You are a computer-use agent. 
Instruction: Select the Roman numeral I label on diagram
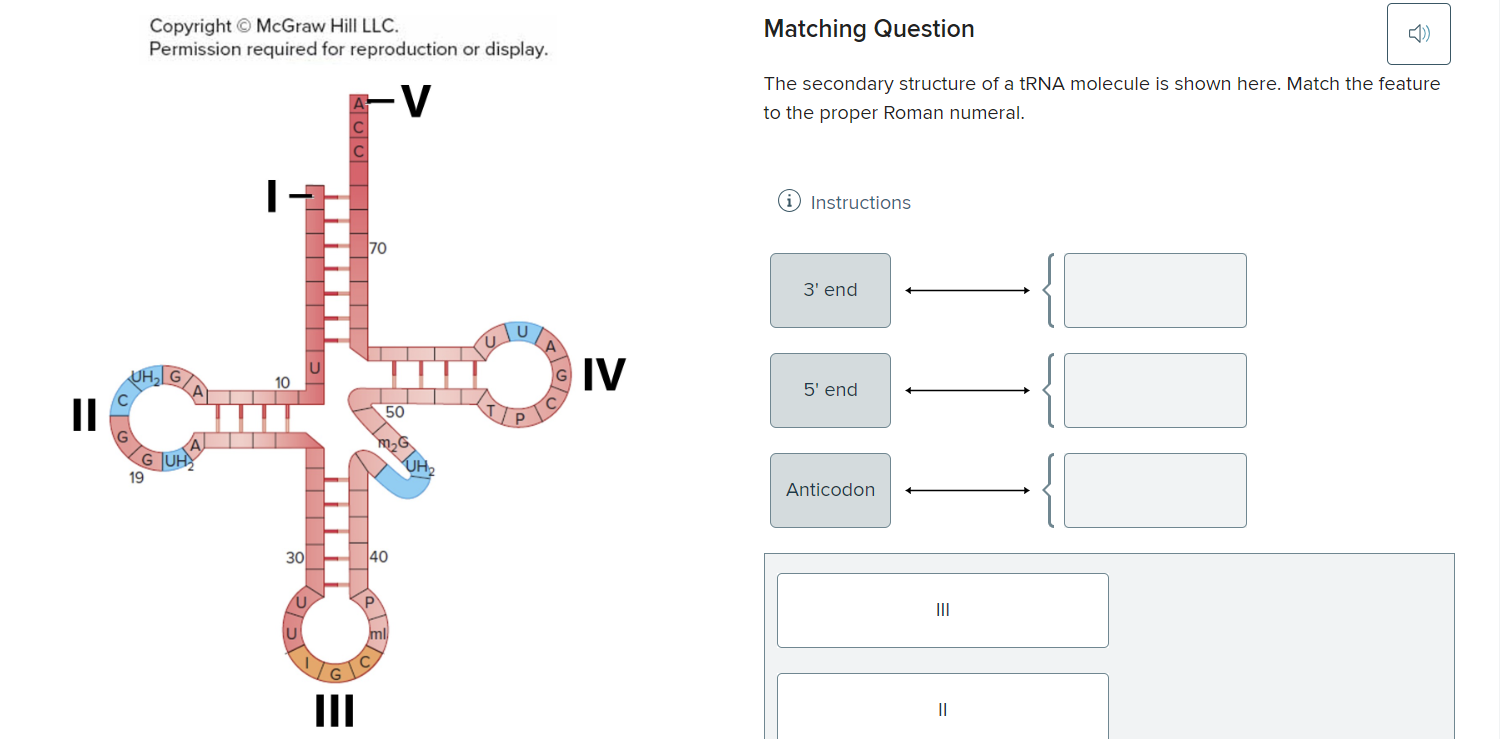click(271, 196)
